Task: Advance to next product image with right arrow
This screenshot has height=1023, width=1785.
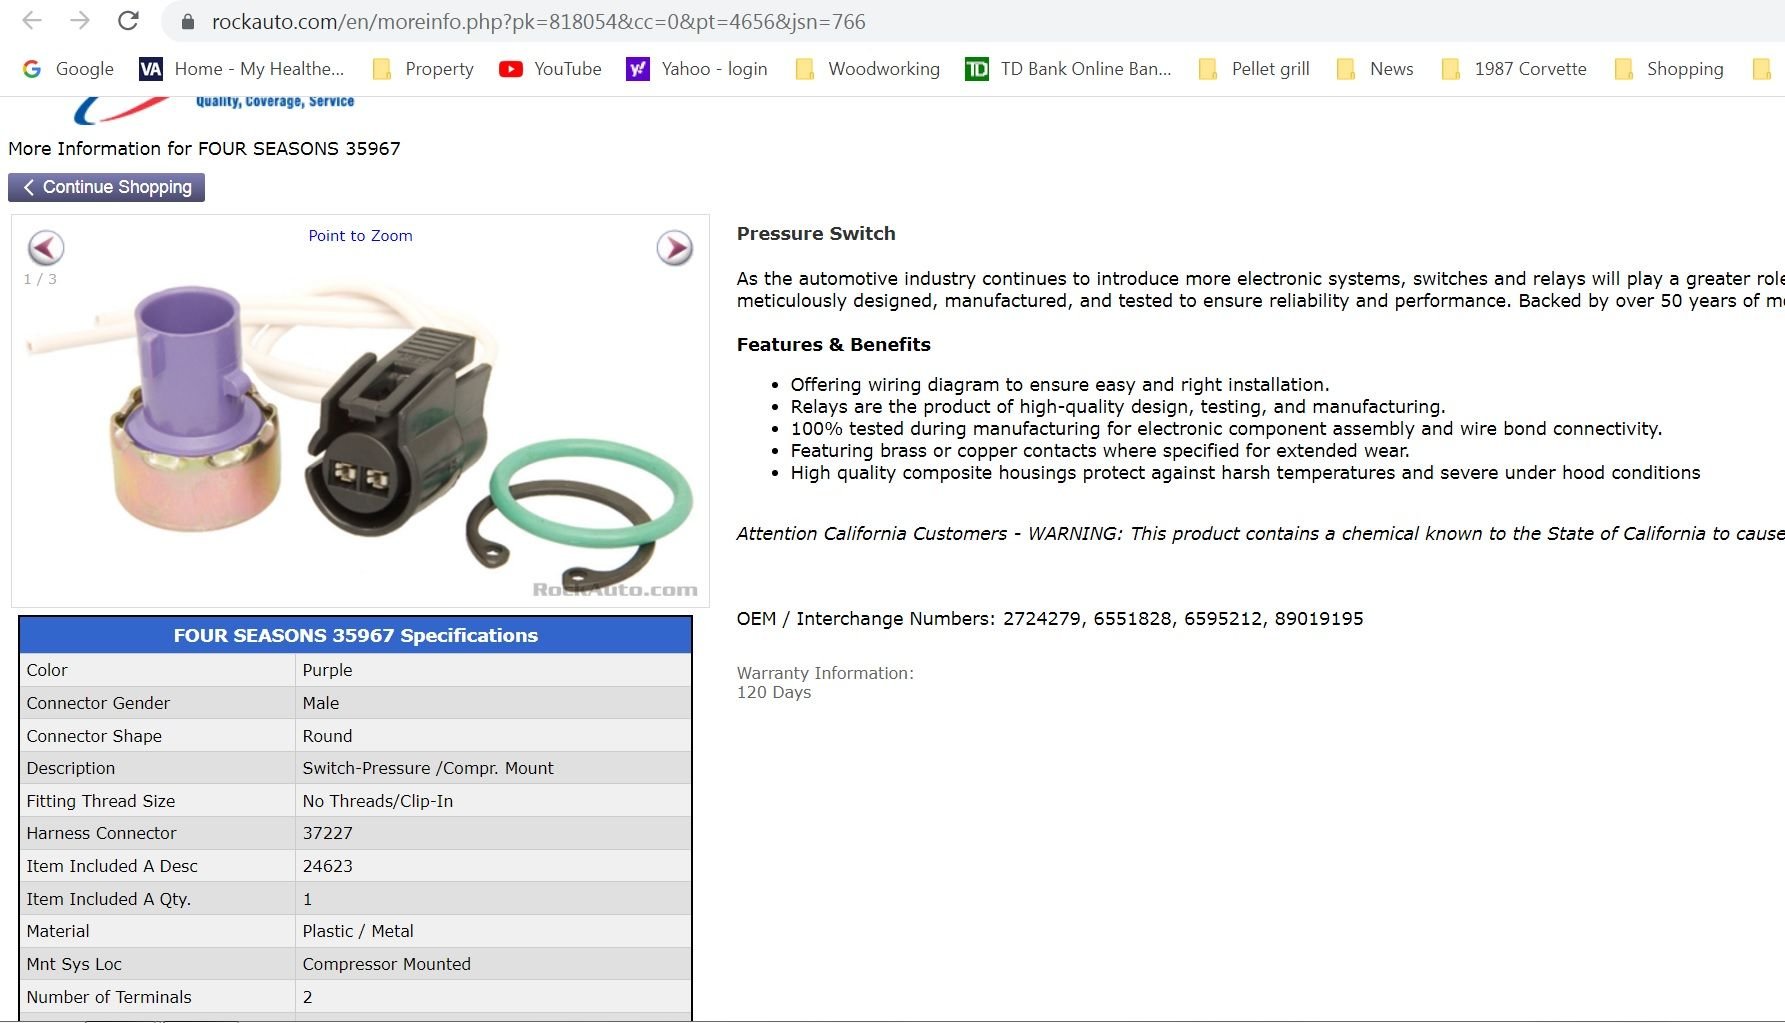Action: click(675, 249)
